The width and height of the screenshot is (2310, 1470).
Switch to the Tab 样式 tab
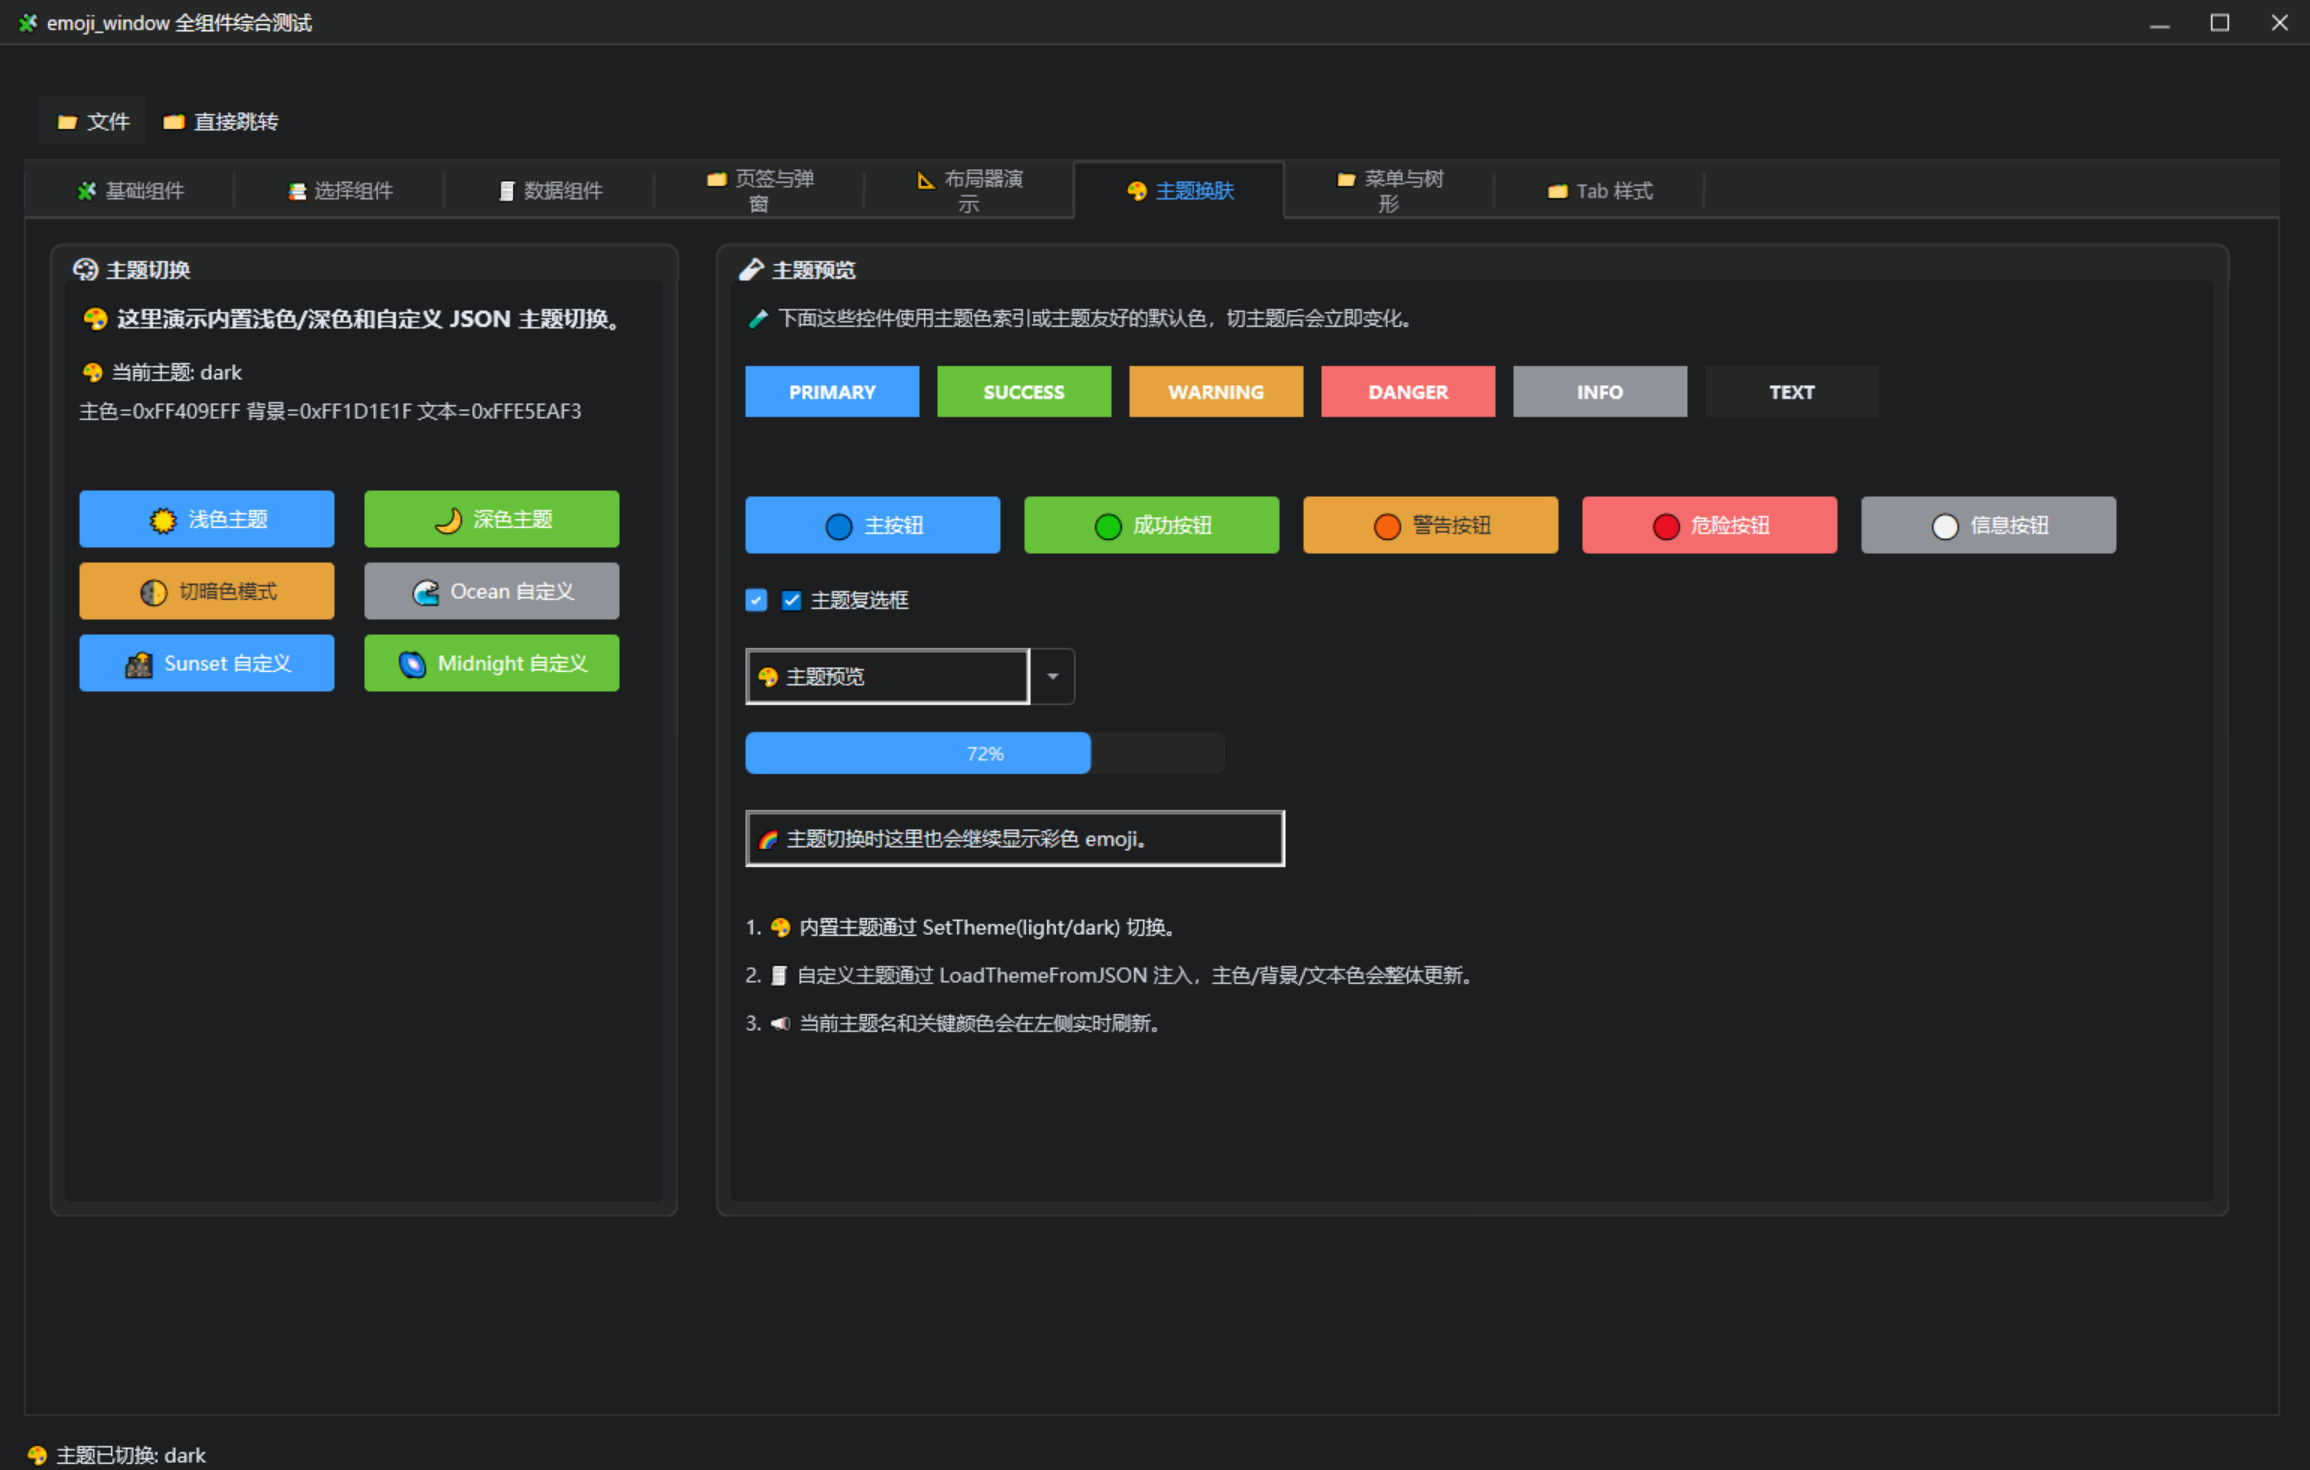[1599, 191]
